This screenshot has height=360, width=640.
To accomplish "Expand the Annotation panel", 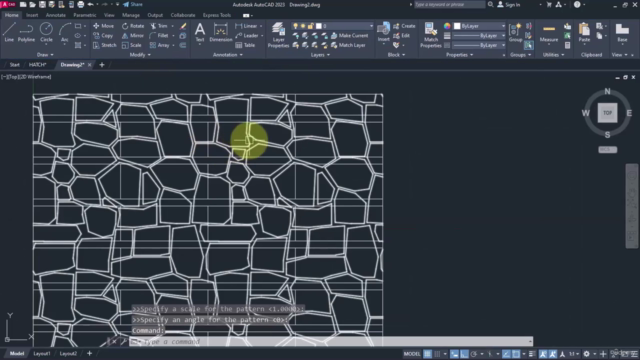I will 228,55.
